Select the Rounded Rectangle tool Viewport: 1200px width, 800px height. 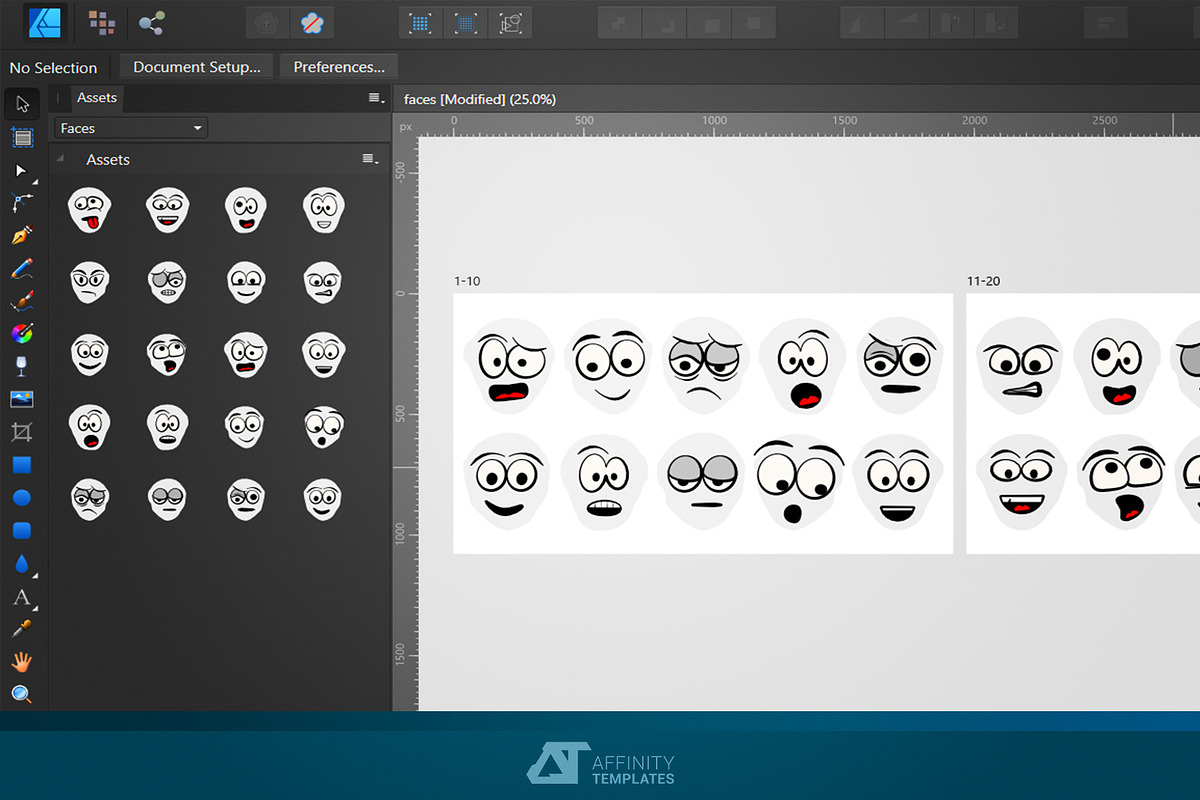coord(22,530)
